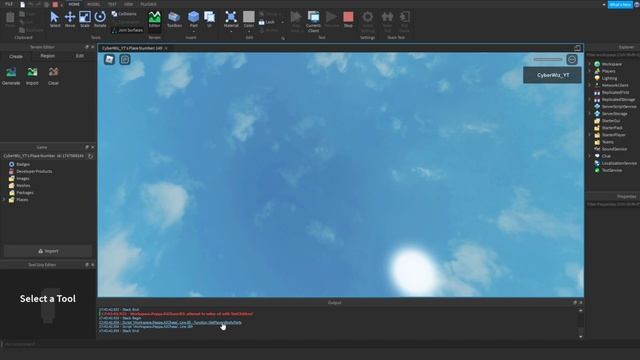
Task: Switch to the TEST ribbon tab
Action: point(112,4)
